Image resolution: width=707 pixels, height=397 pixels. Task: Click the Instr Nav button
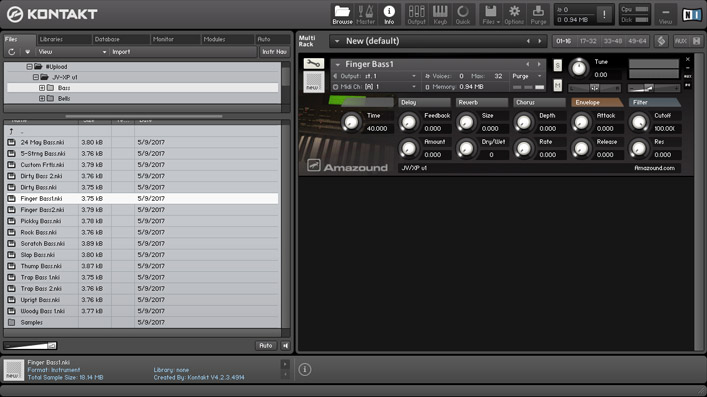click(275, 52)
